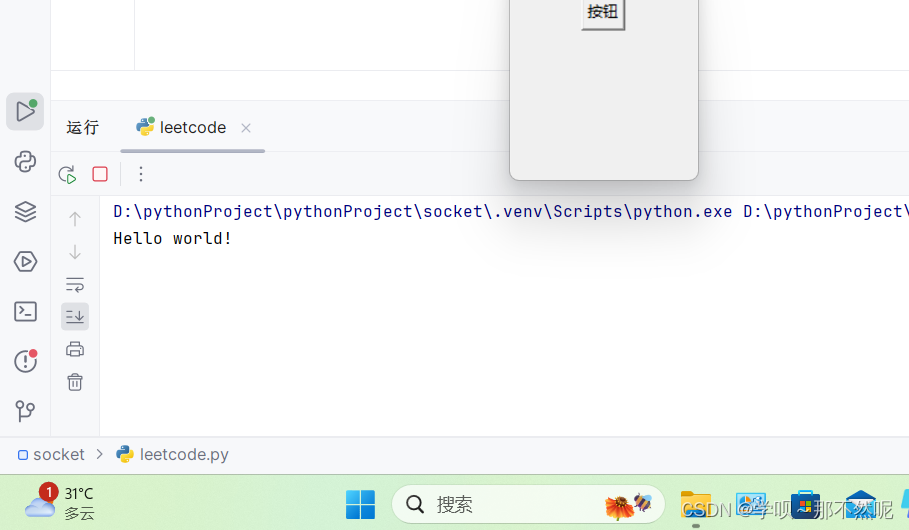This screenshot has height=530, width=909.
Task: Click the 运行 panel title
Action: pos(82,128)
